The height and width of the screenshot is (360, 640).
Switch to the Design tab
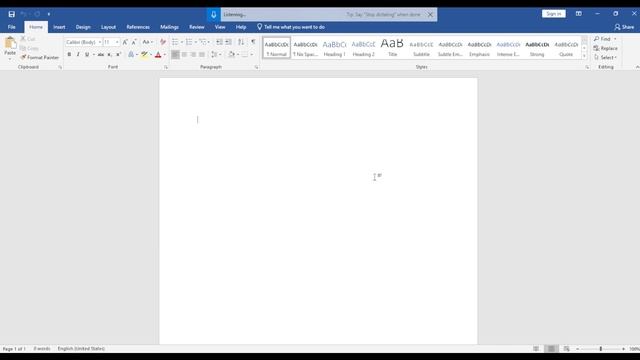[x=83, y=27]
